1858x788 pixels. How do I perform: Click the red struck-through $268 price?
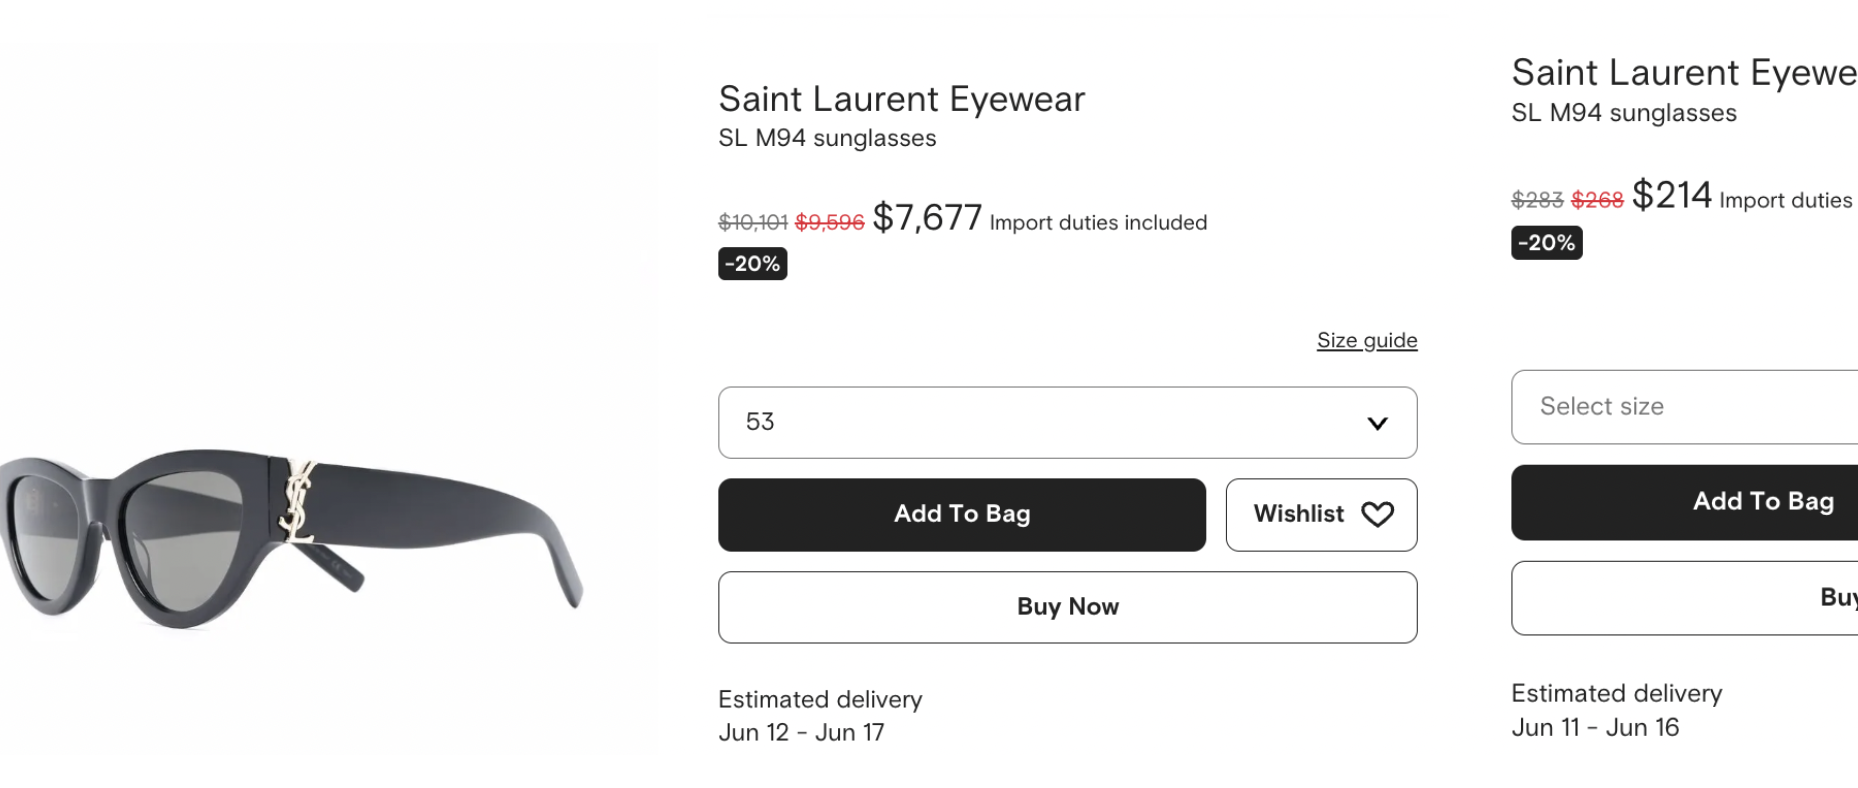1597,200
